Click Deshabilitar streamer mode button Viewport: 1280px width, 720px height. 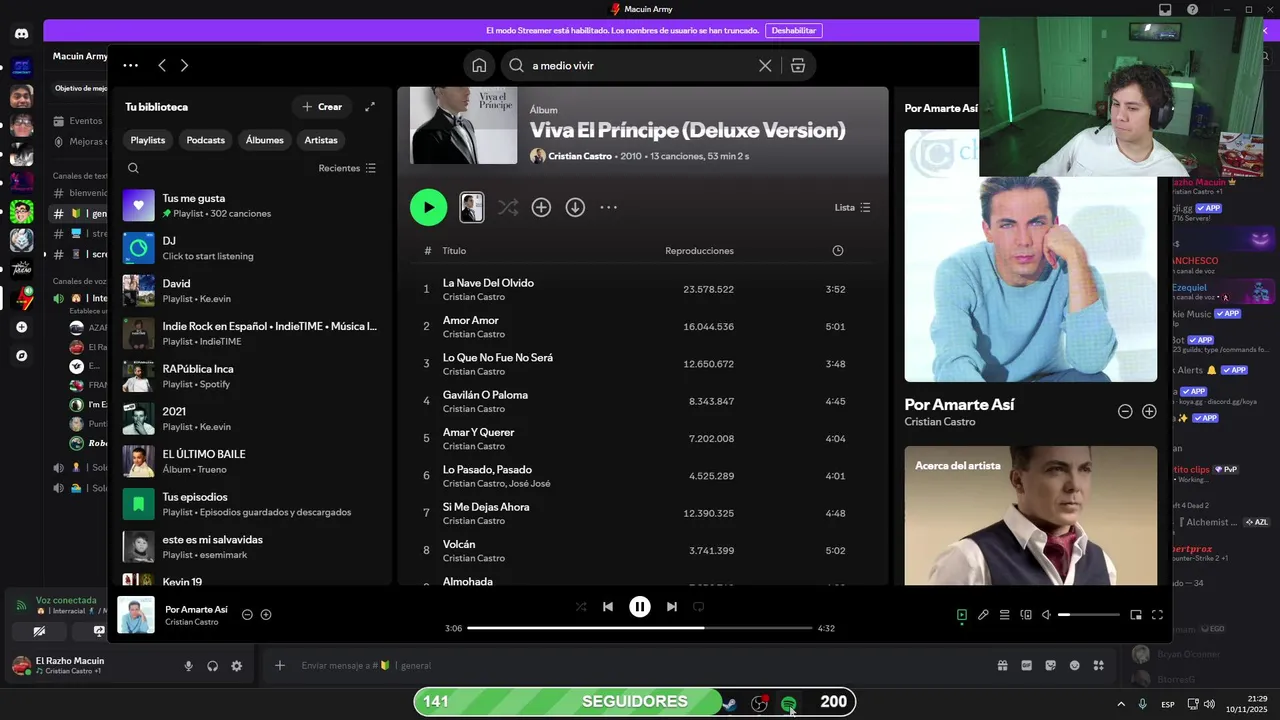click(794, 31)
